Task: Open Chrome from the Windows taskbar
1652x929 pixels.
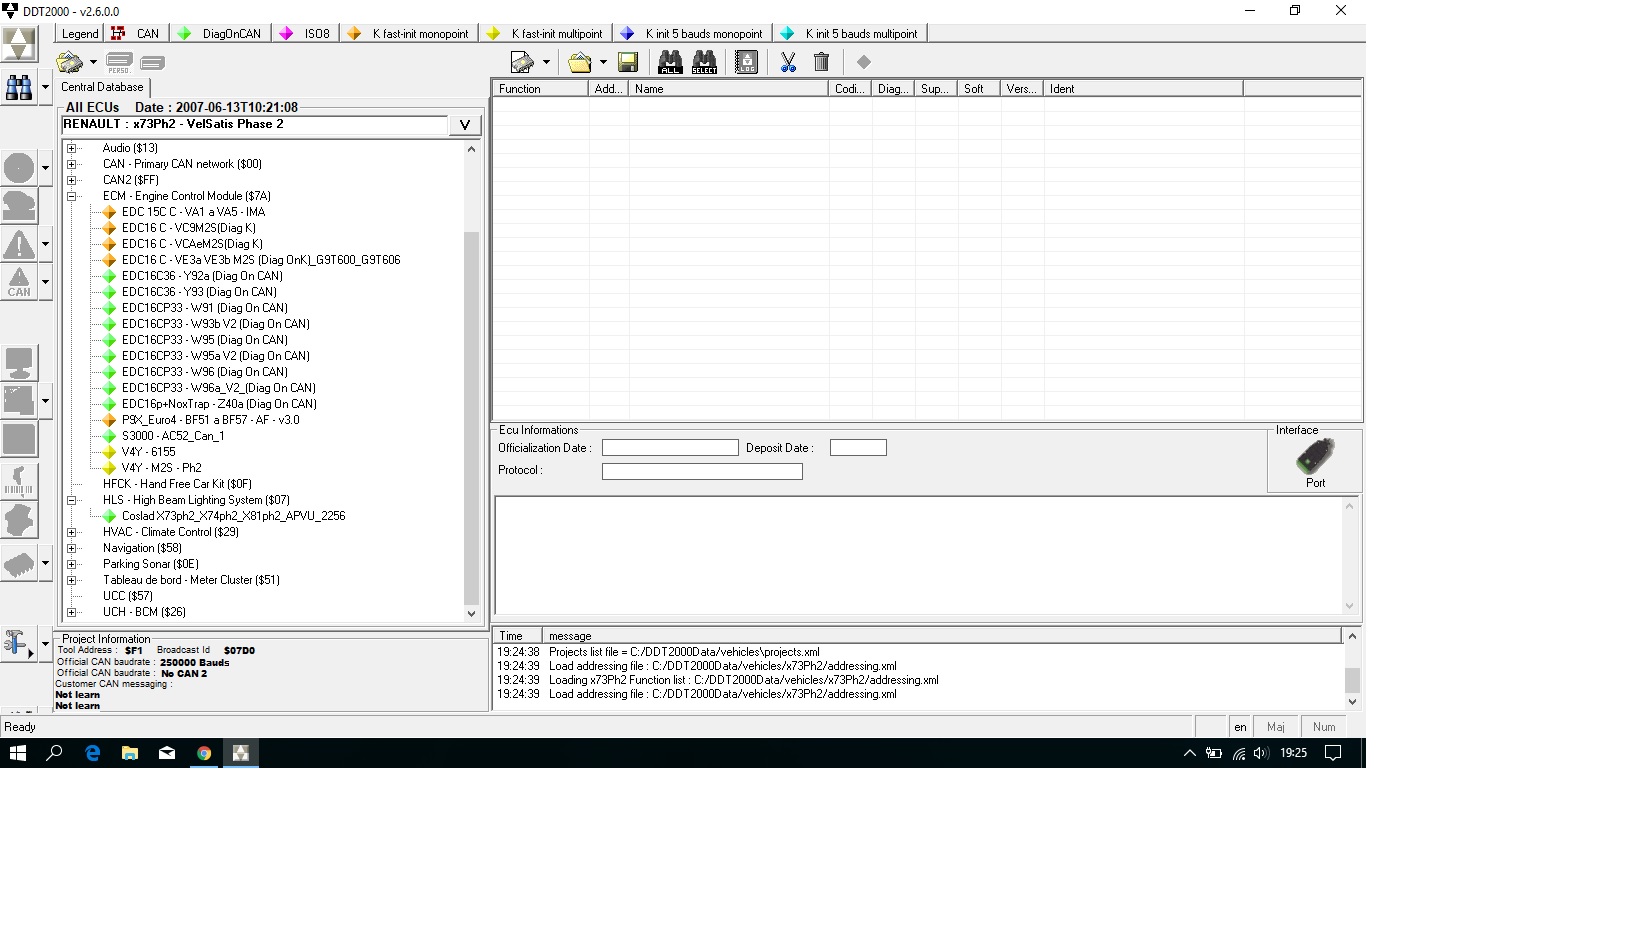Action: pos(204,753)
